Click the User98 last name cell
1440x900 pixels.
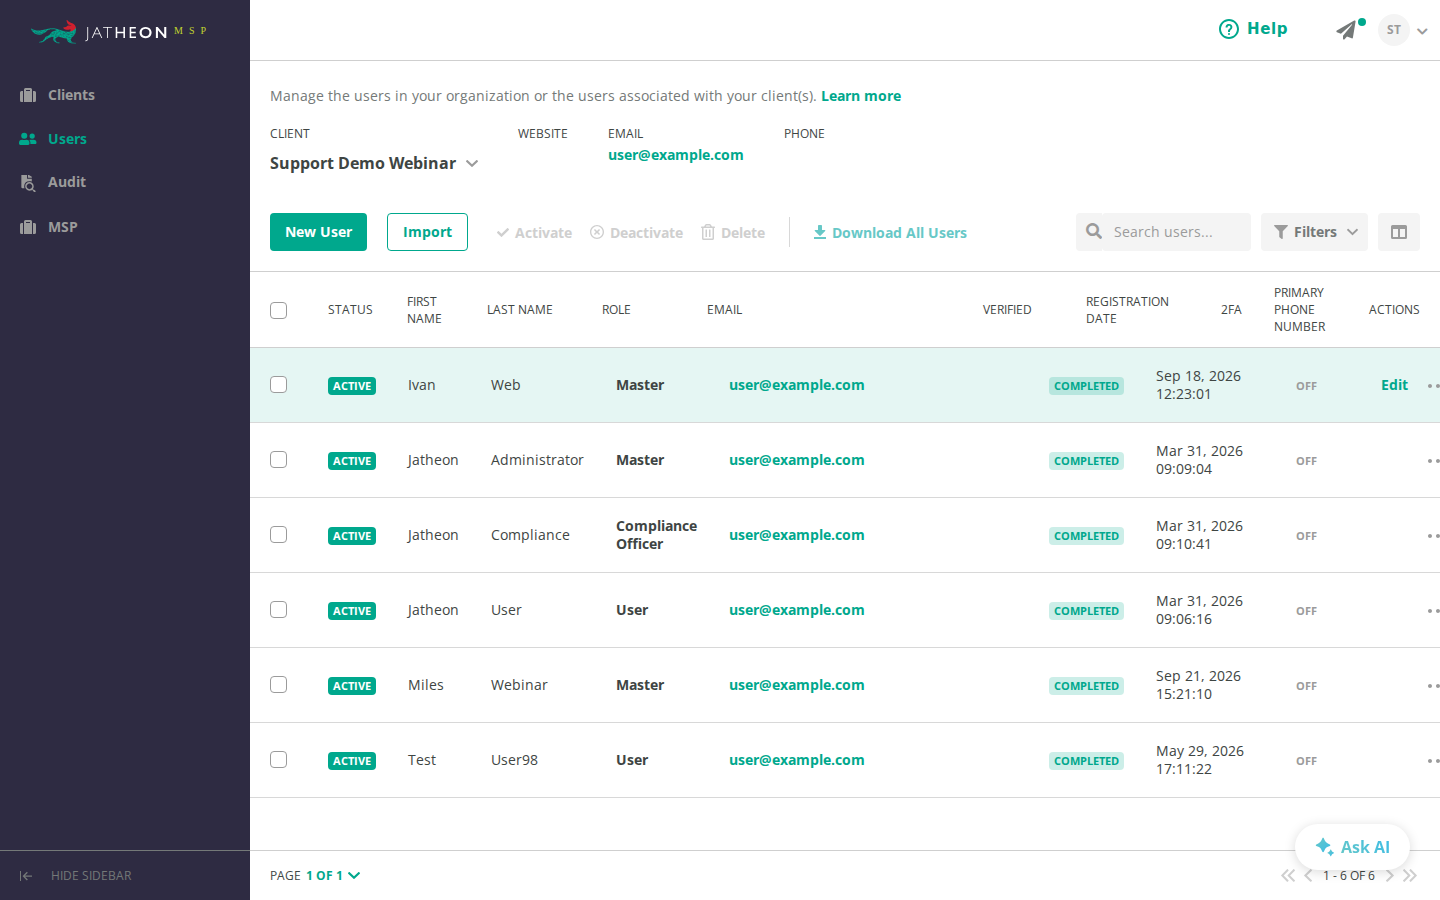pyautogui.click(x=514, y=760)
